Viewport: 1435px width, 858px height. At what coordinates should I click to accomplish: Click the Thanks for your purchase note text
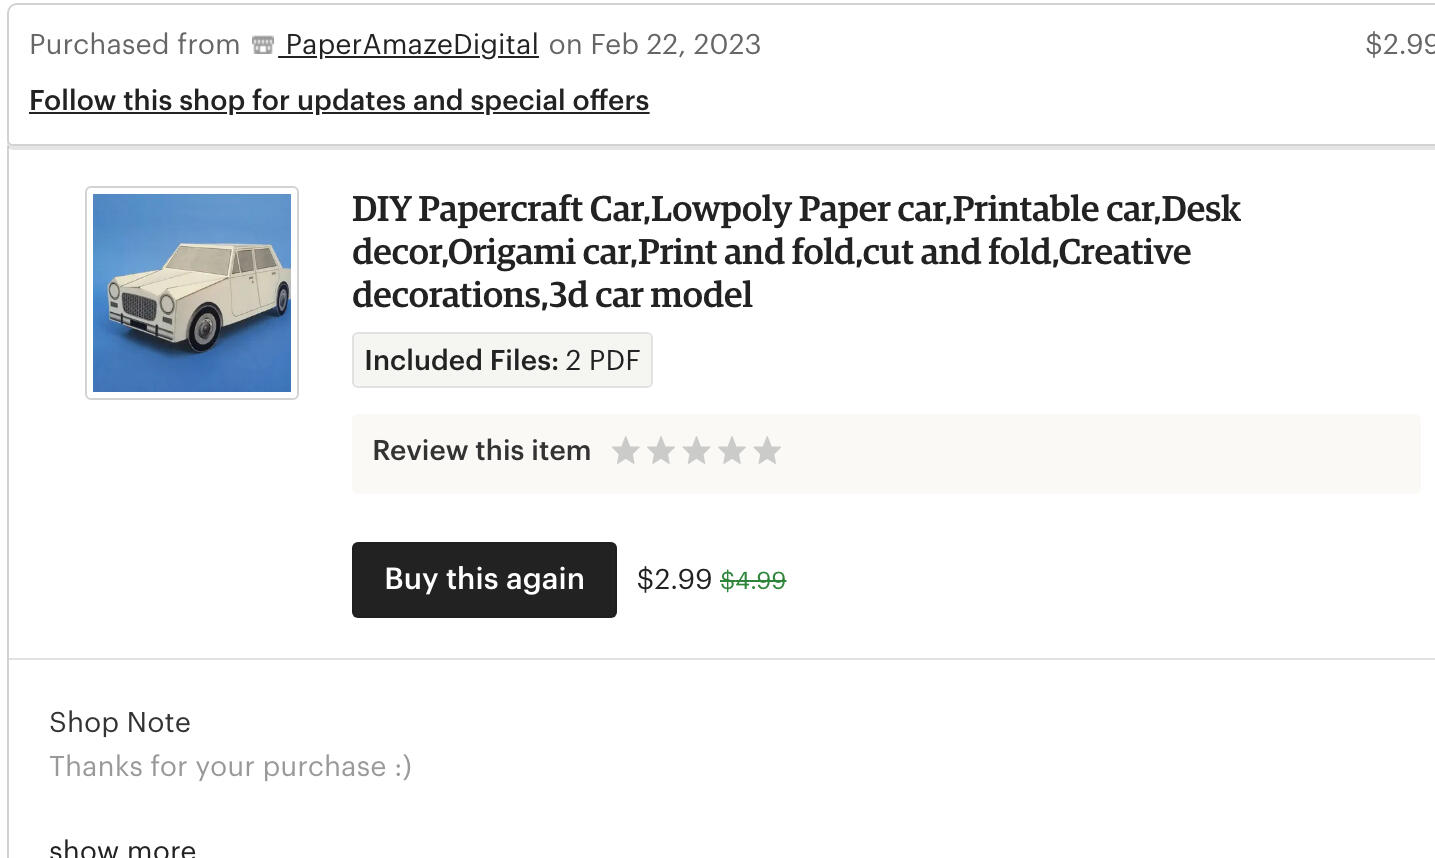pos(230,766)
